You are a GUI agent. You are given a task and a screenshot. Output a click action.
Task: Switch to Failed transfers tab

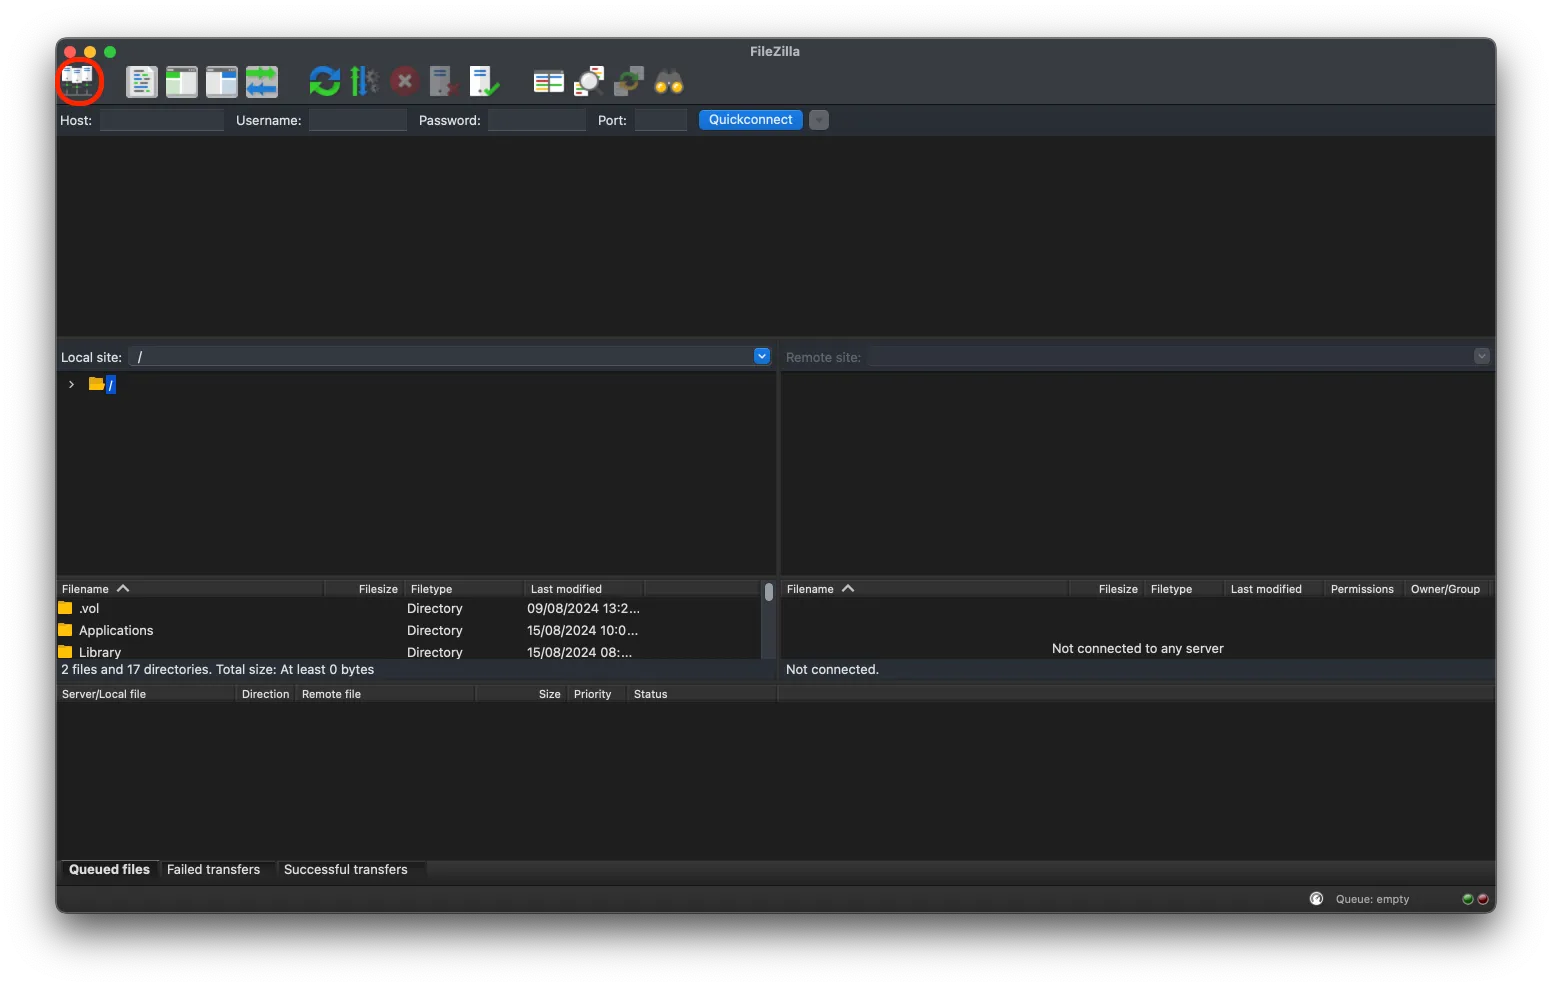coord(213,870)
